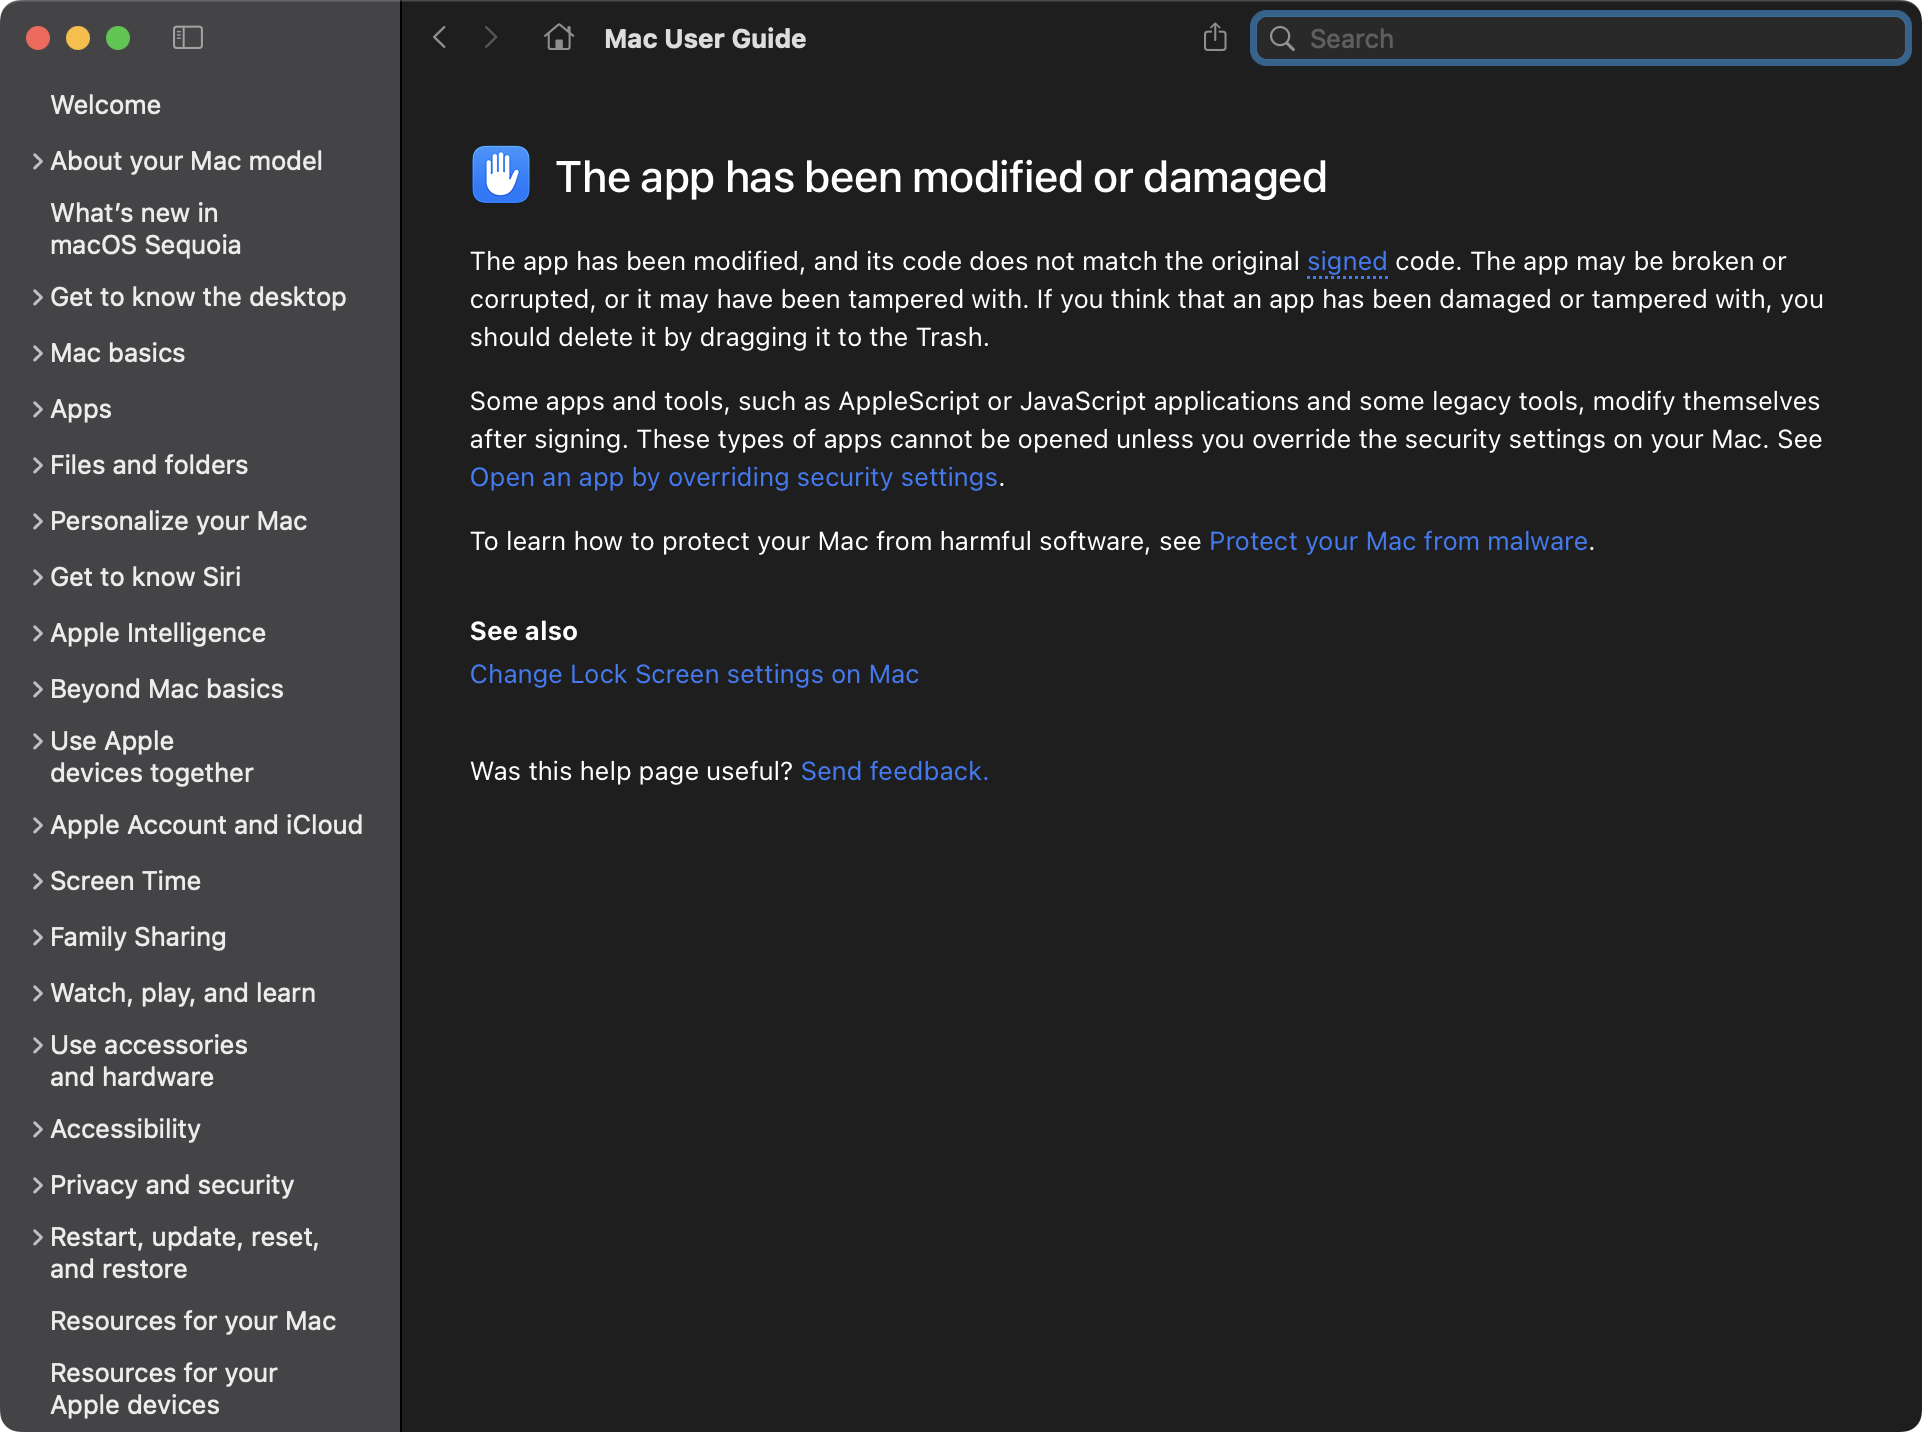
Task: Select Mac basics sidebar label
Action: (x=118, y=353)
